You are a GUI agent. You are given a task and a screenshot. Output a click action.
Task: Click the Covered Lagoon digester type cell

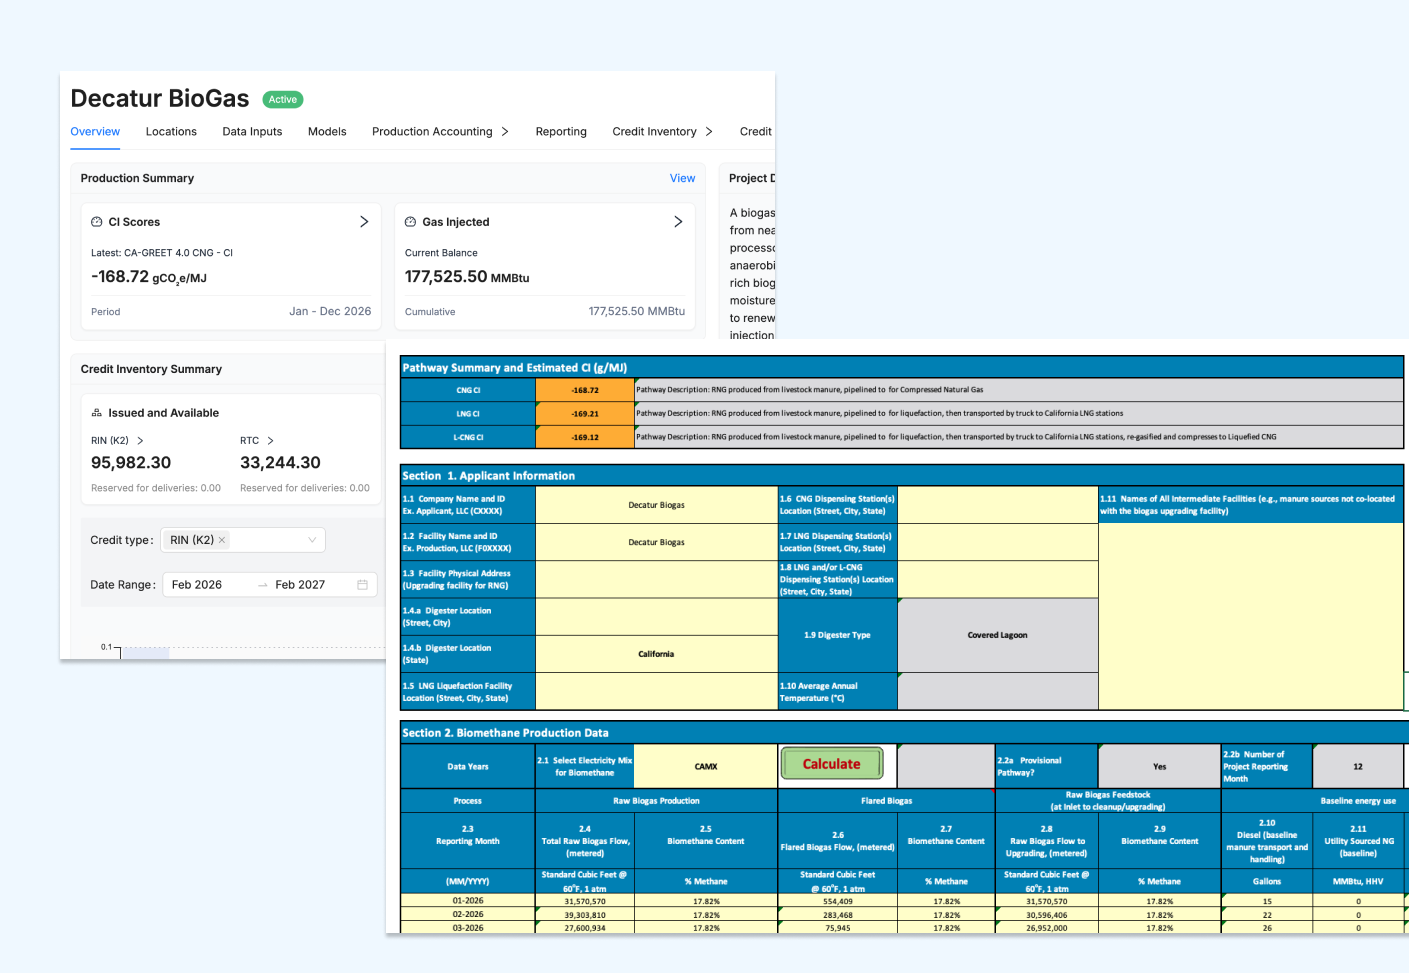click(x=997, y=635)
